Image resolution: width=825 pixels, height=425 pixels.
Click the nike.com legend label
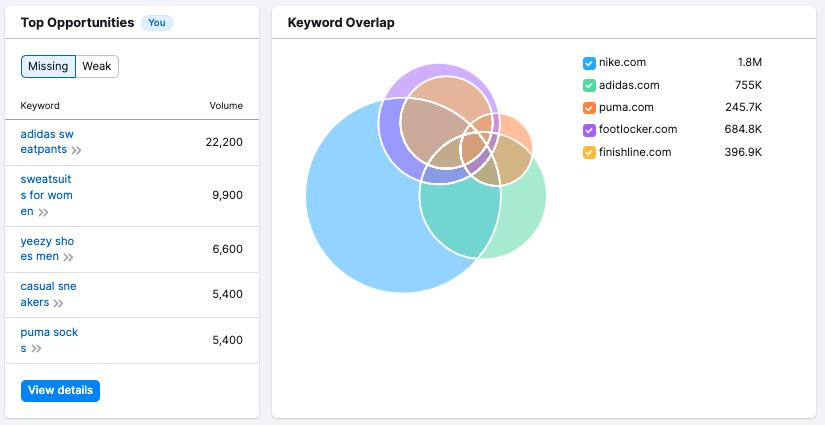pyautogui.click(x=622, y=63)
